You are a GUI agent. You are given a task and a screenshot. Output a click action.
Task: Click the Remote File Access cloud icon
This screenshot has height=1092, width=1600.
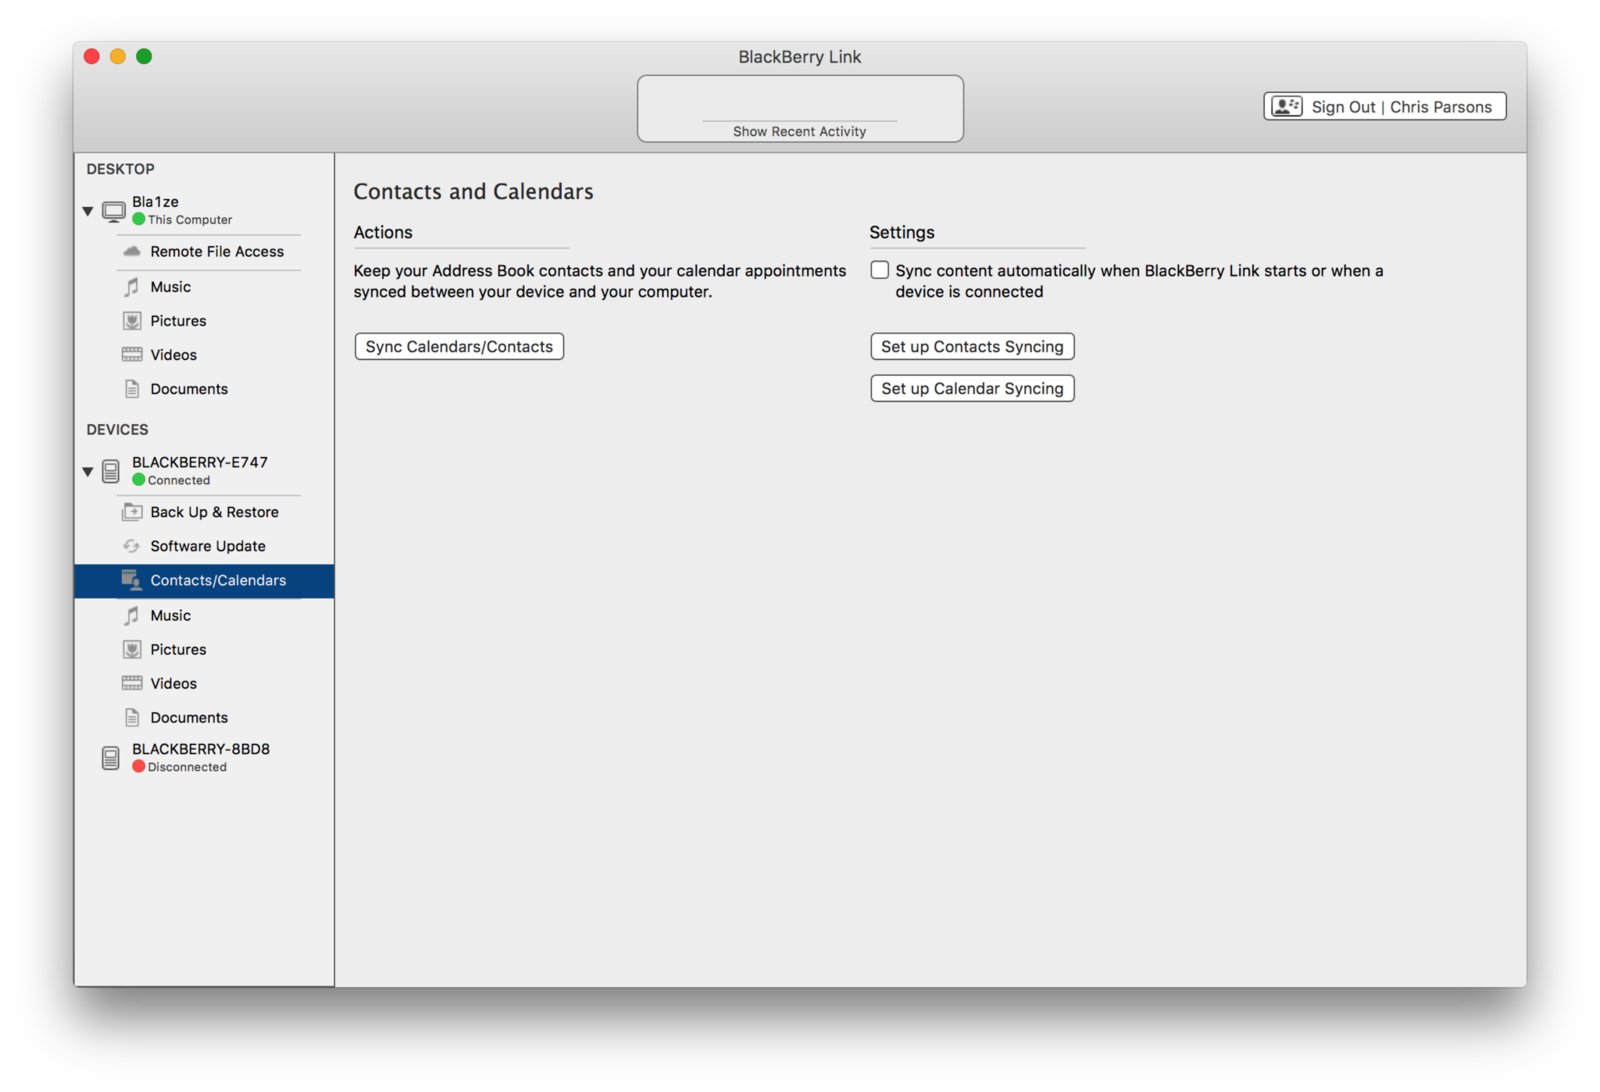pos(131,251)
